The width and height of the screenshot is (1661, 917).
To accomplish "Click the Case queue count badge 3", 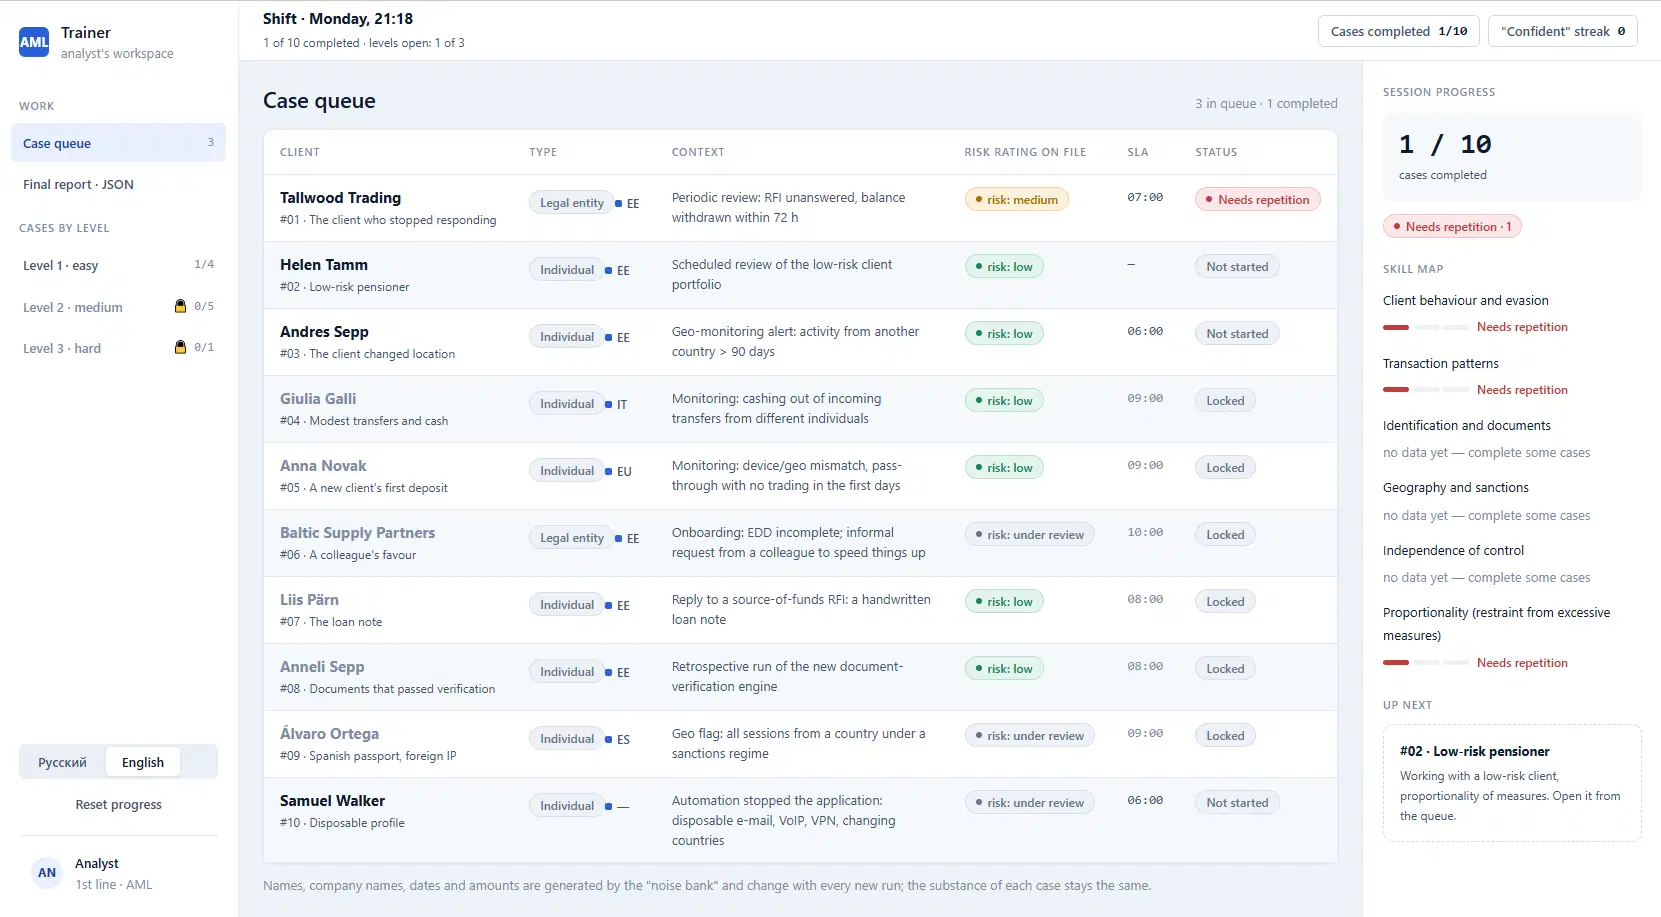I will tap(210, 142).
